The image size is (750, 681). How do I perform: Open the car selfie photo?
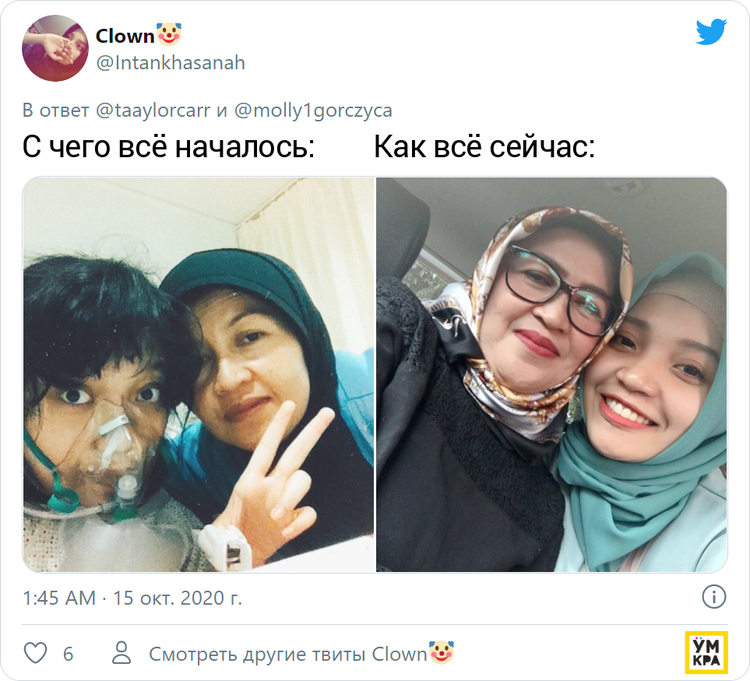(551, 375)
